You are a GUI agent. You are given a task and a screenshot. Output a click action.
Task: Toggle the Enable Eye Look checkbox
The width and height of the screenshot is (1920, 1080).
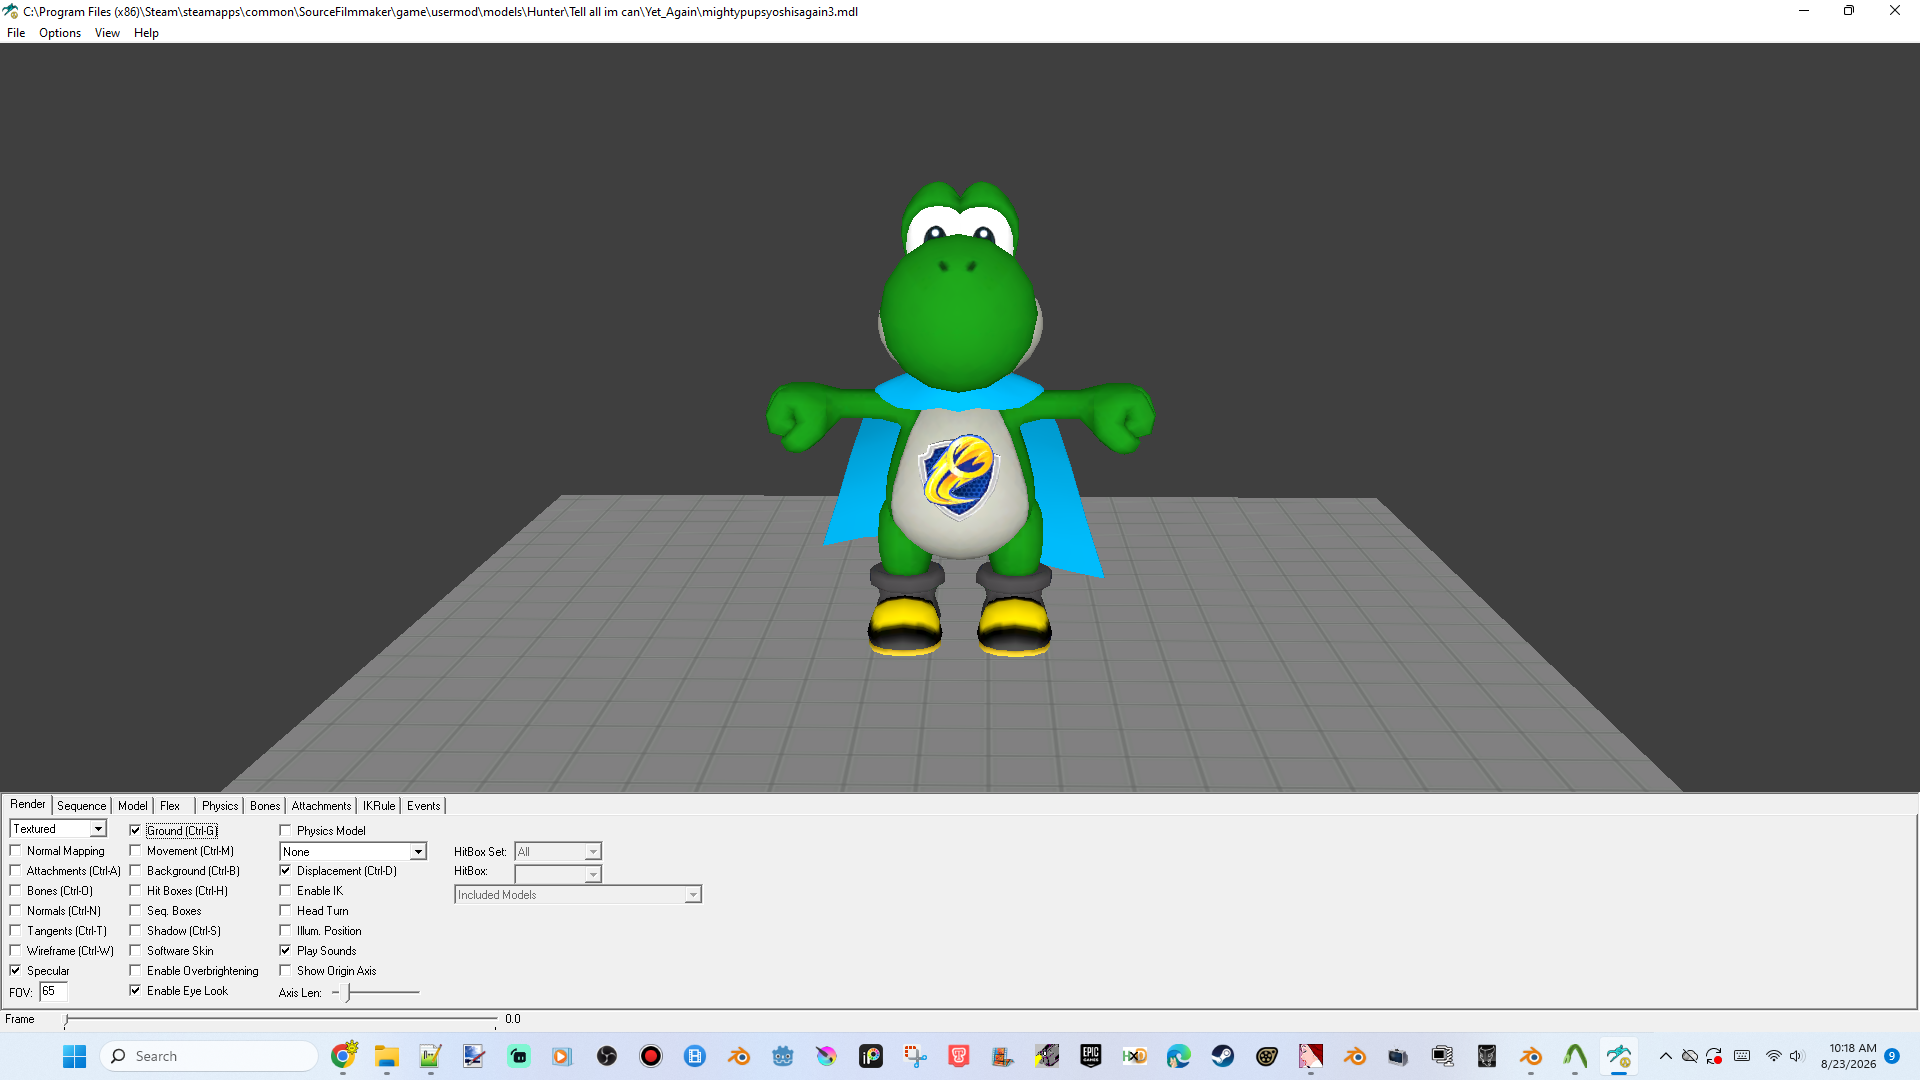click(x=135, y=991)
